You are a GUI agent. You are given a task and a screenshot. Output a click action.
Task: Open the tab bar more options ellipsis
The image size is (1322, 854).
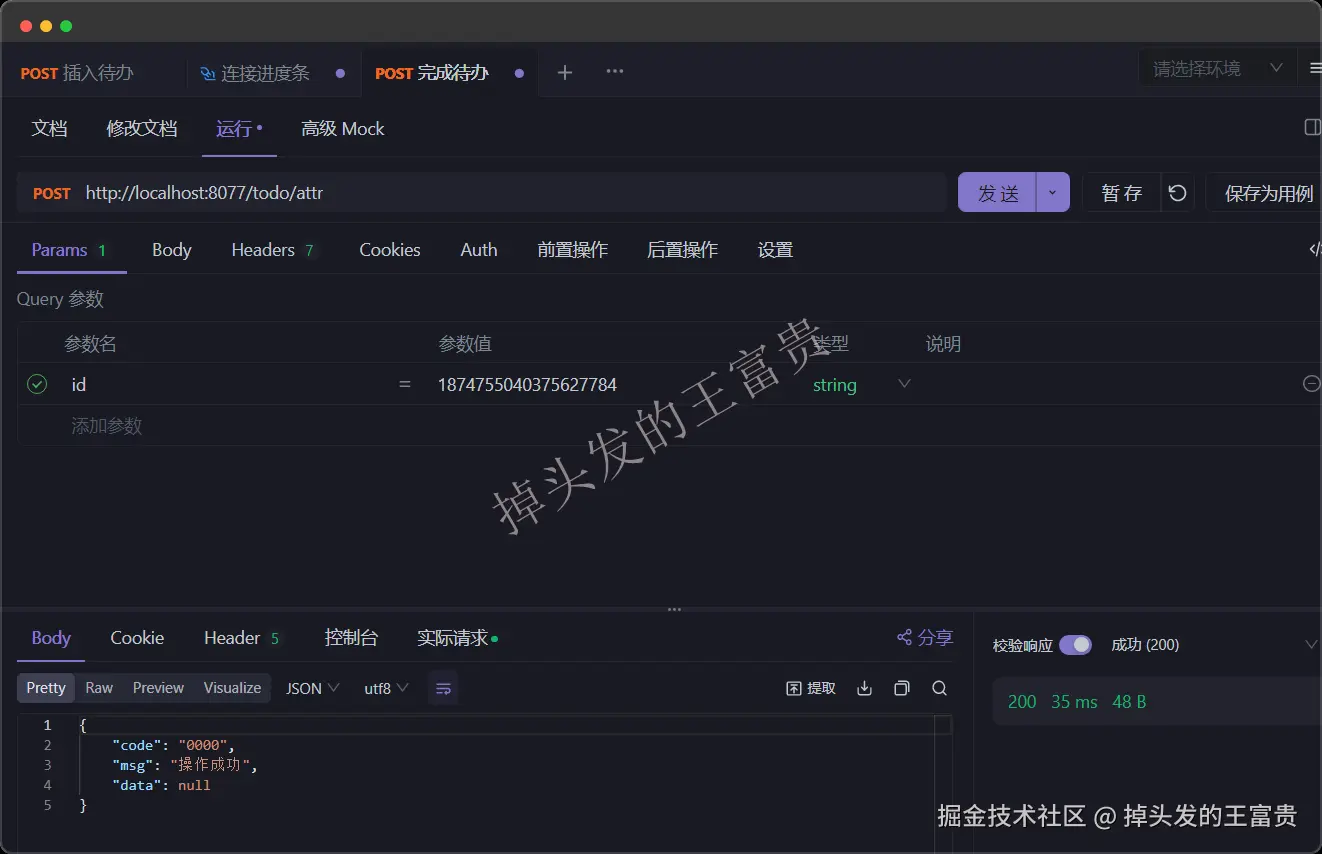coord(615,71)
